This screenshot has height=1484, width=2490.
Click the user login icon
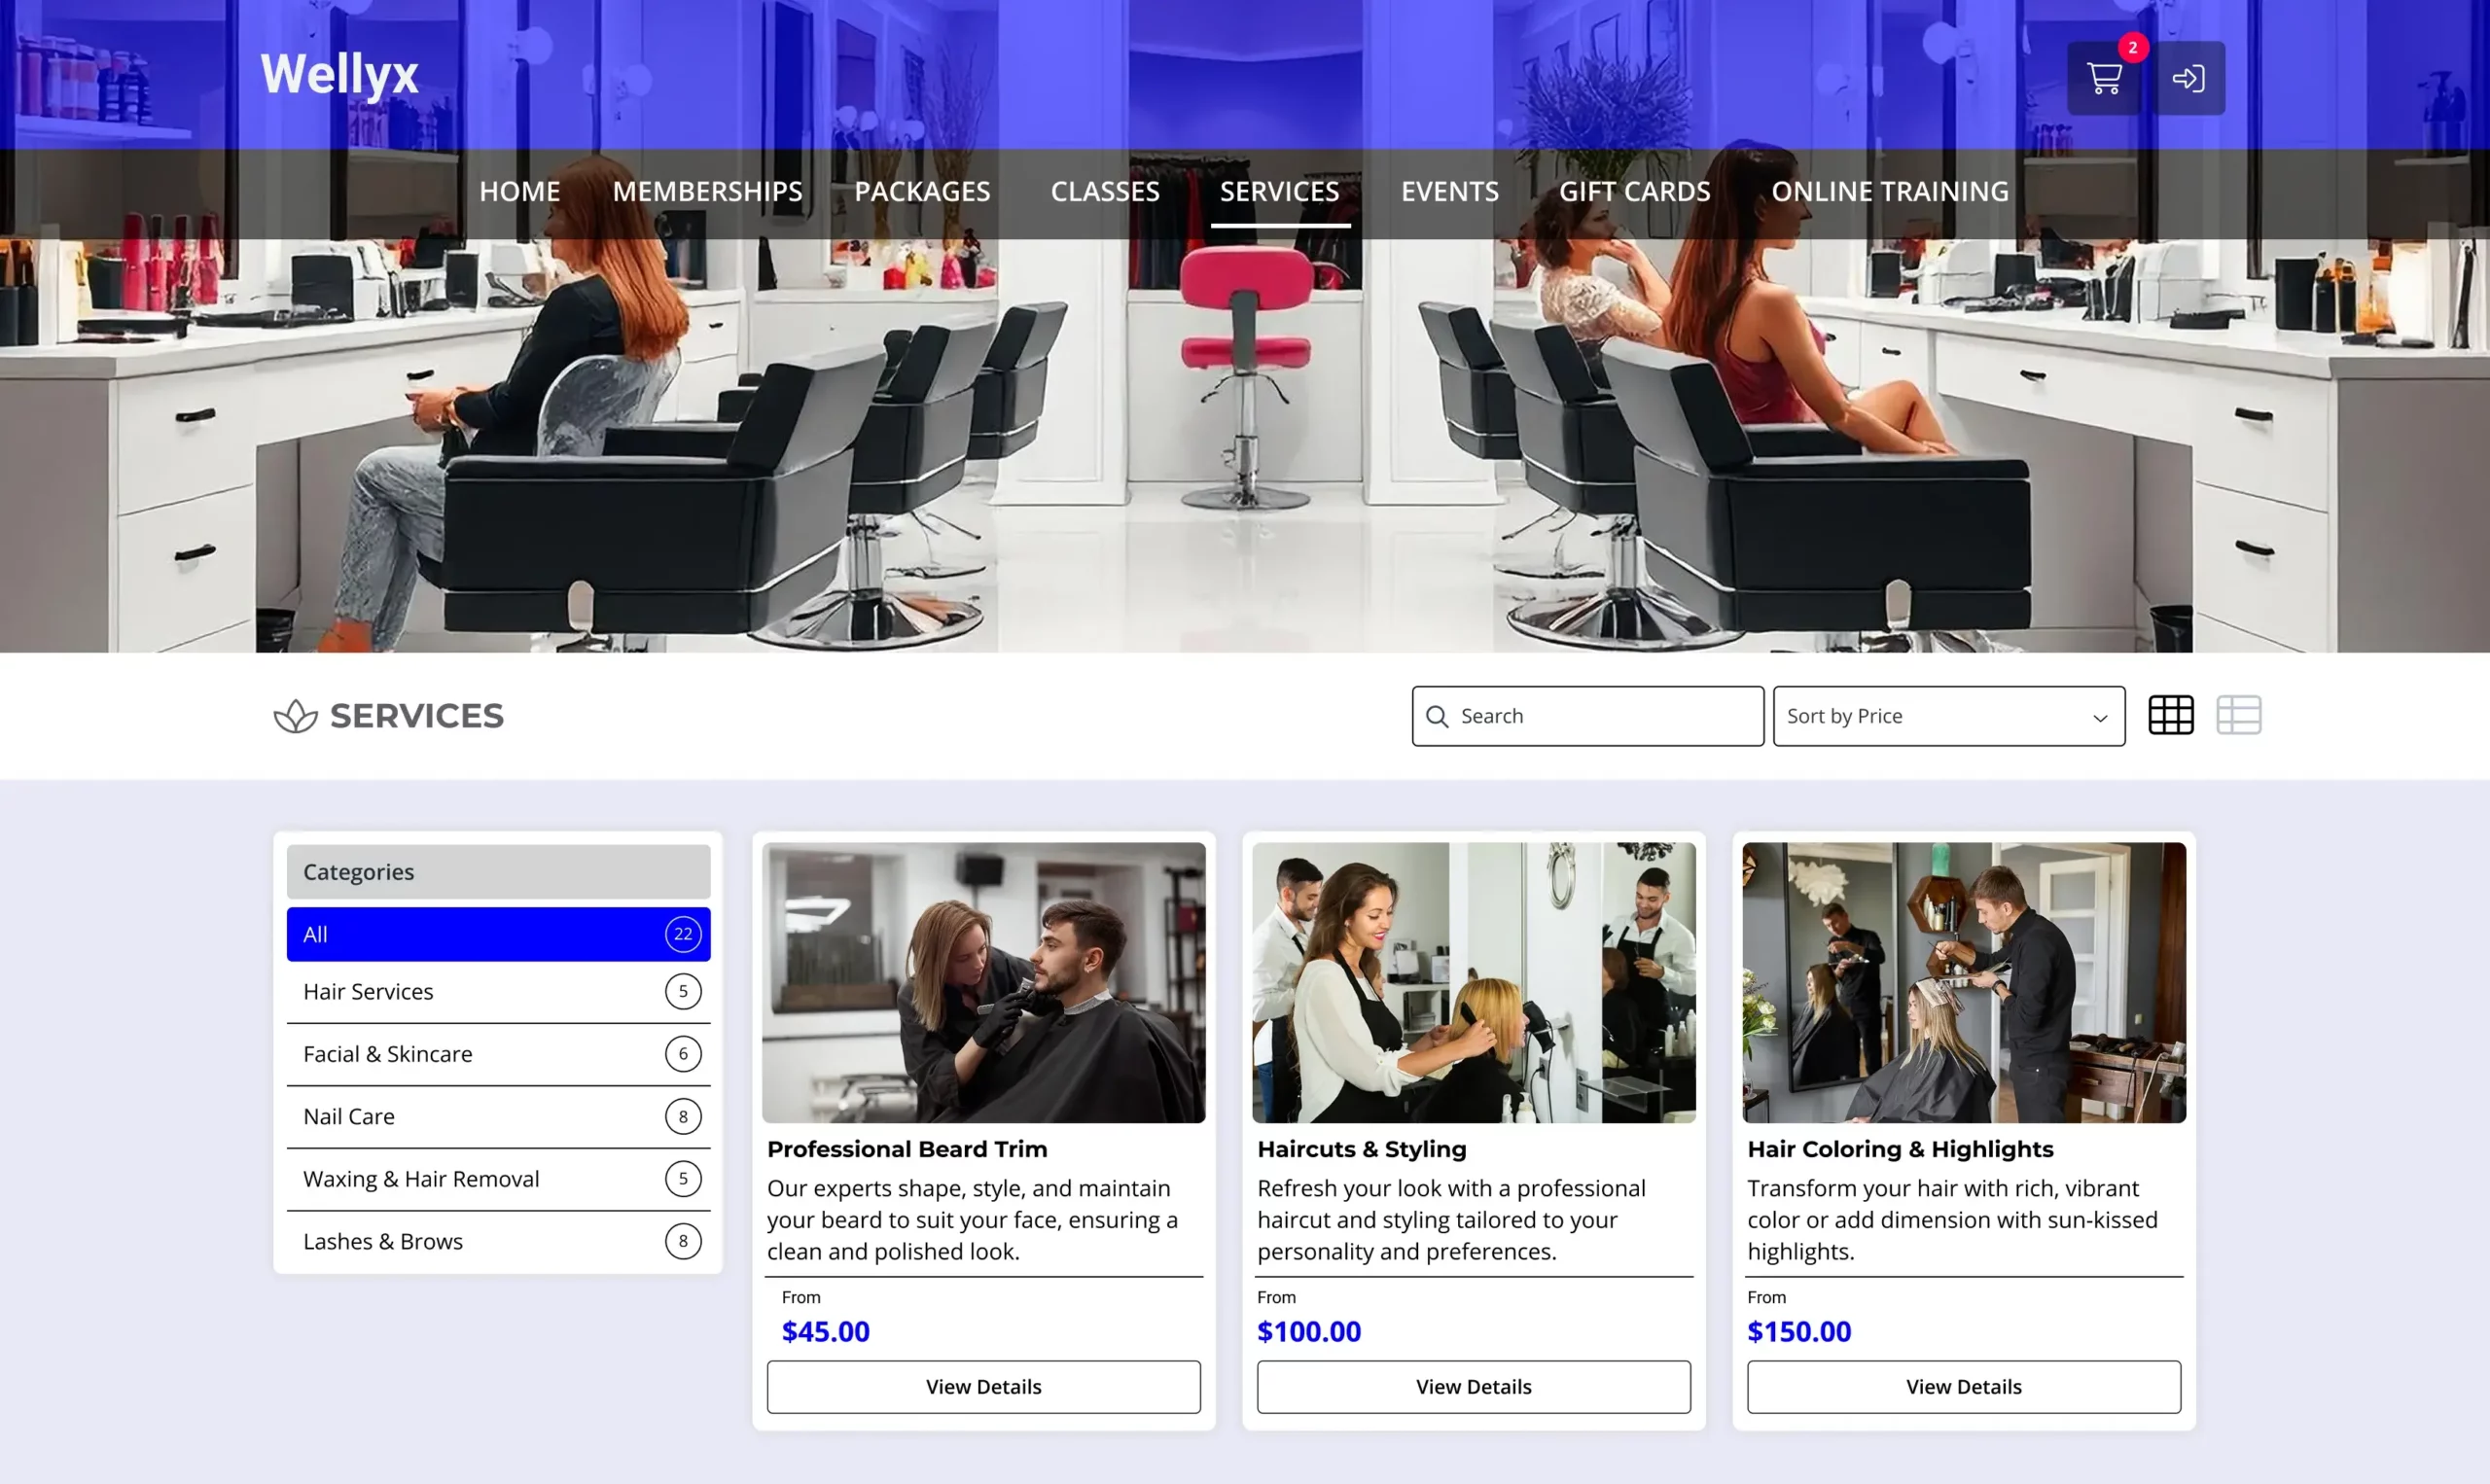pos(2188,76)
